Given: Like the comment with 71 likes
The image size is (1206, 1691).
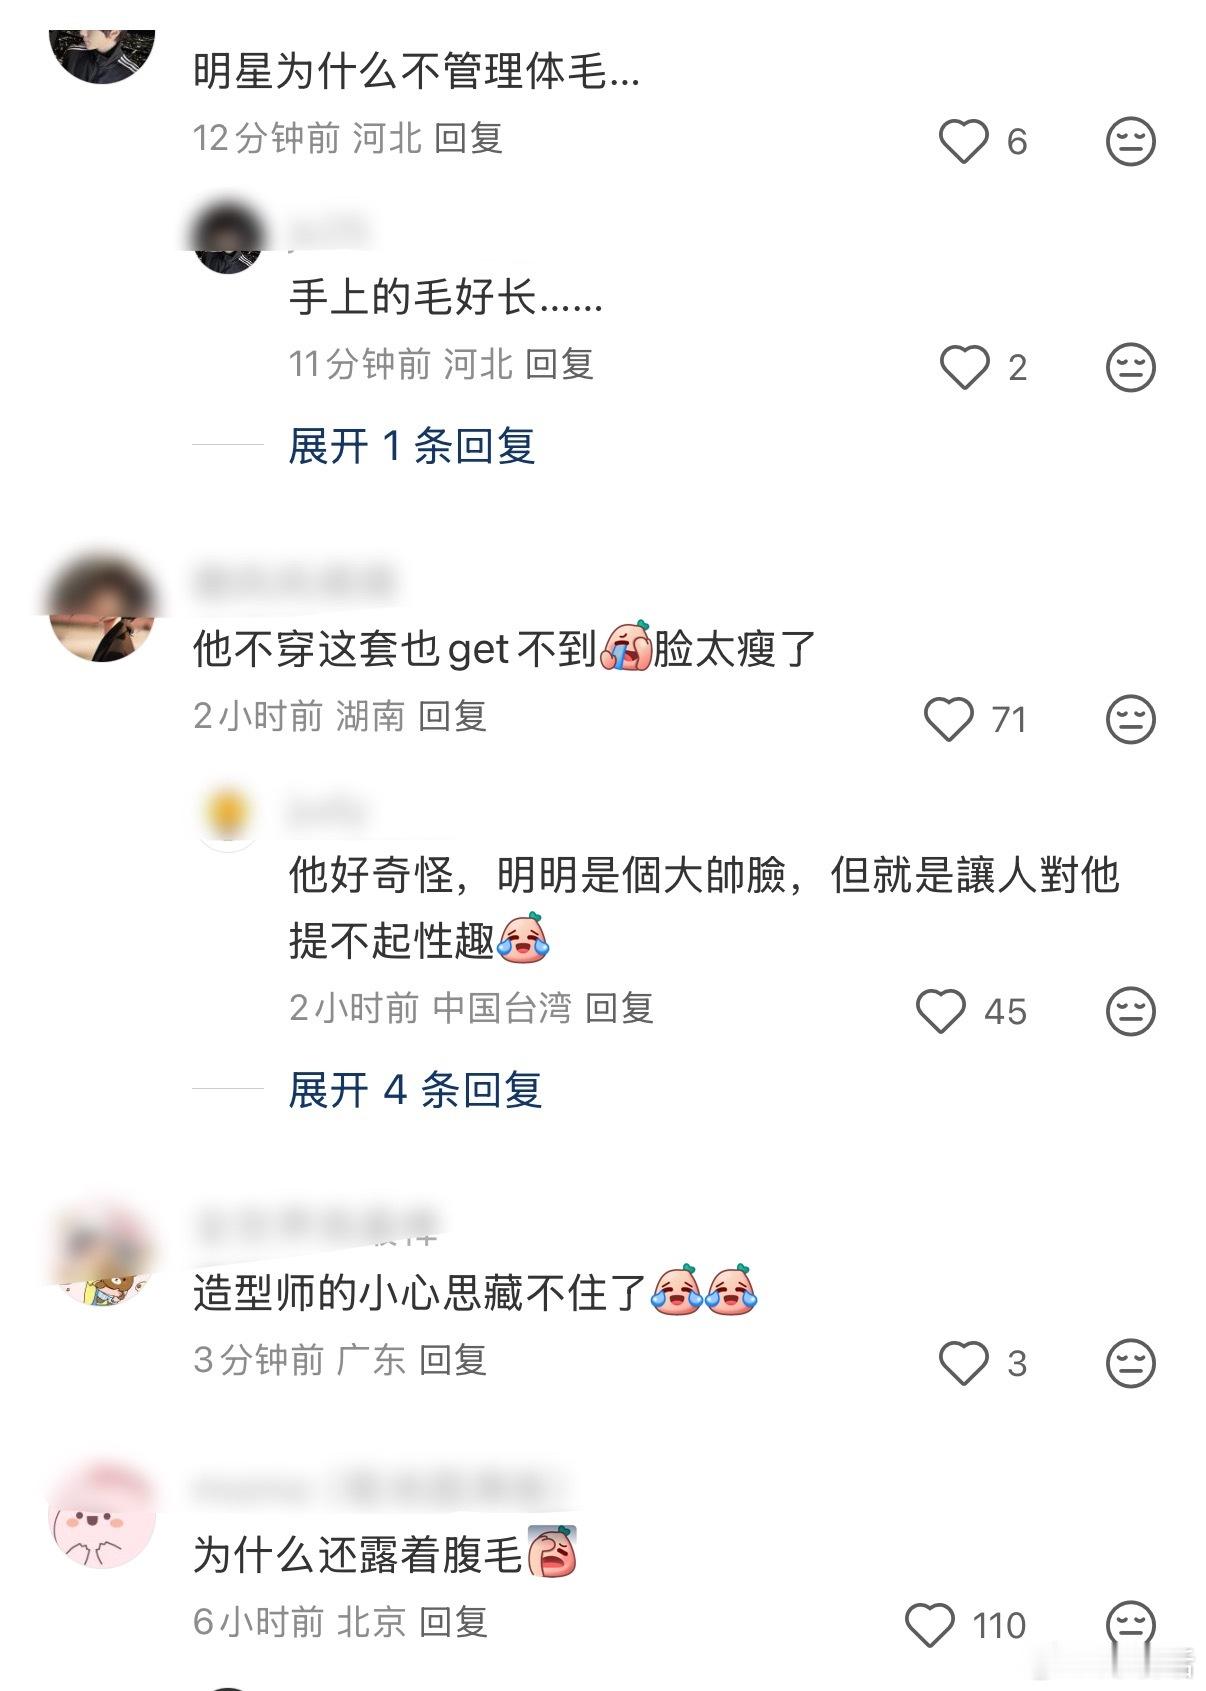Looking at the screenshot, I should [948, 719].
